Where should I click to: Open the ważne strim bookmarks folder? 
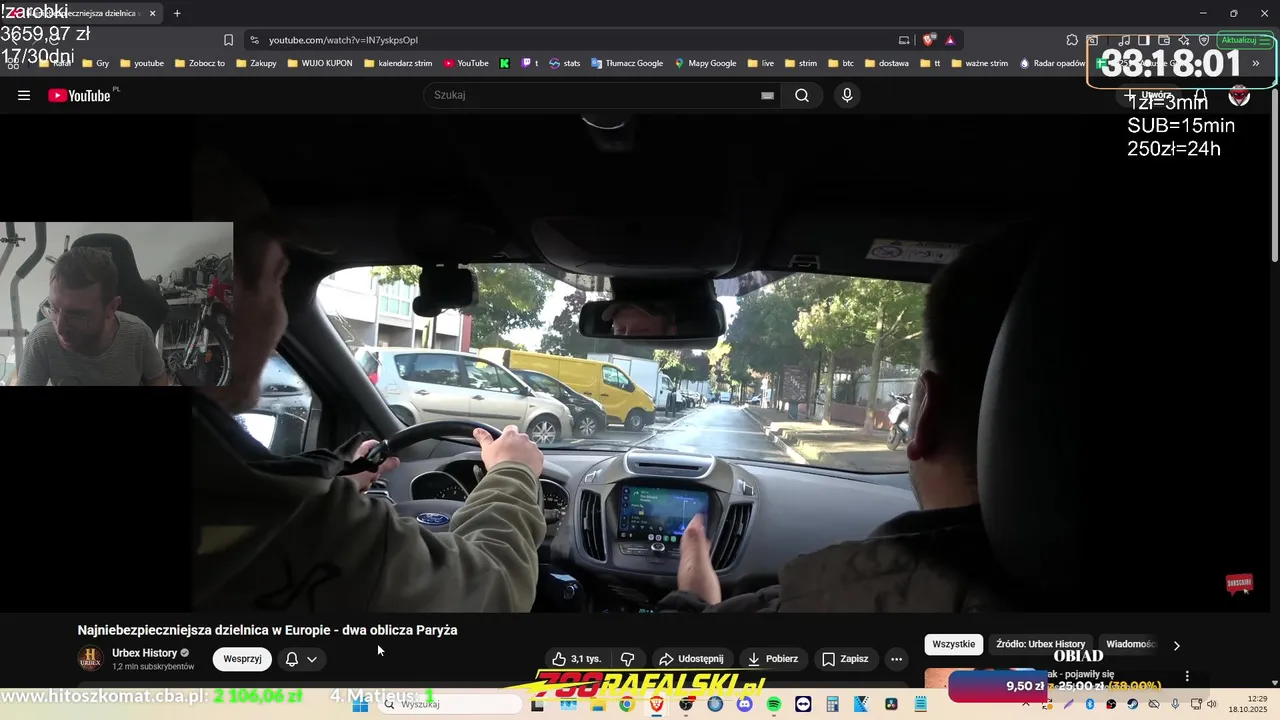[x=979, y=63]
